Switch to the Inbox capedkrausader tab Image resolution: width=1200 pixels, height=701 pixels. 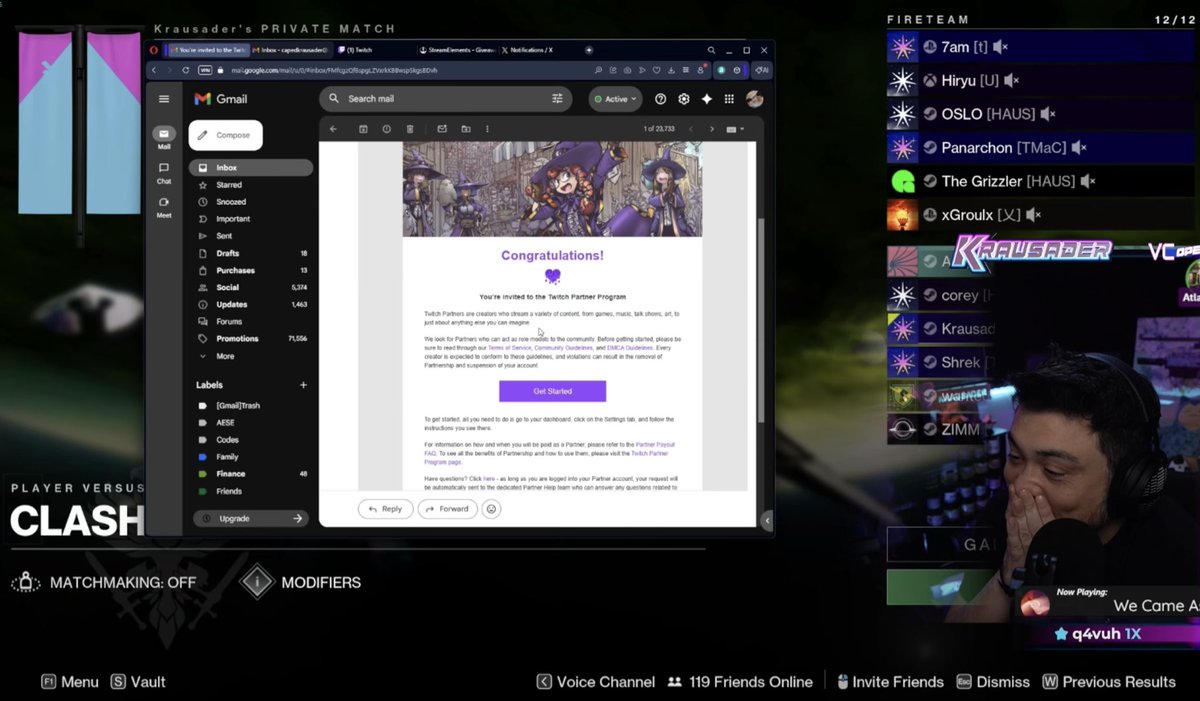pos(289,49)
